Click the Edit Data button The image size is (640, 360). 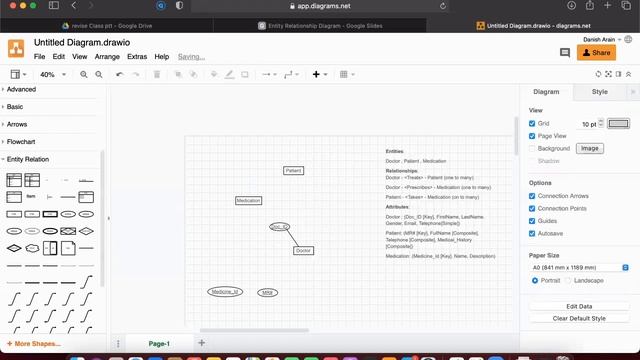[579, 306]
